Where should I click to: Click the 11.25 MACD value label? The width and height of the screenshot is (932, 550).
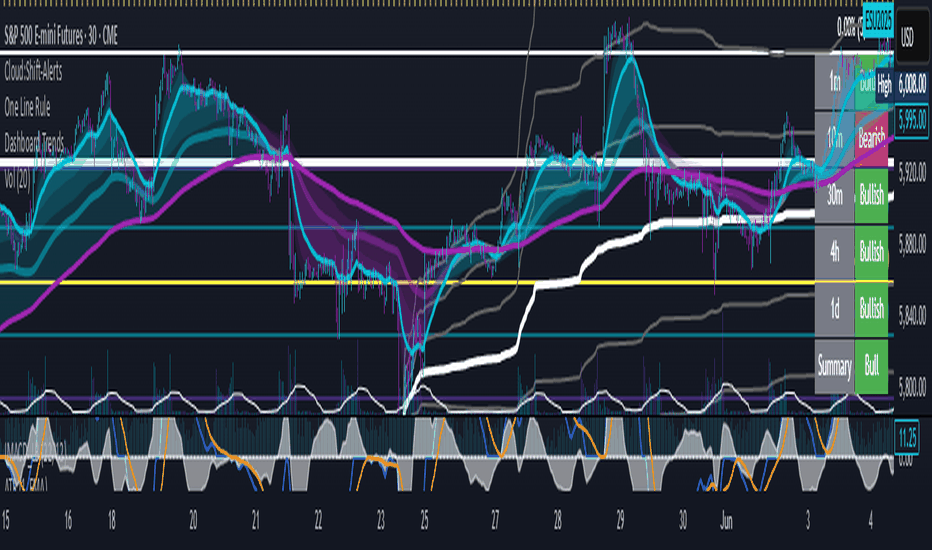[x=907, y=439]
